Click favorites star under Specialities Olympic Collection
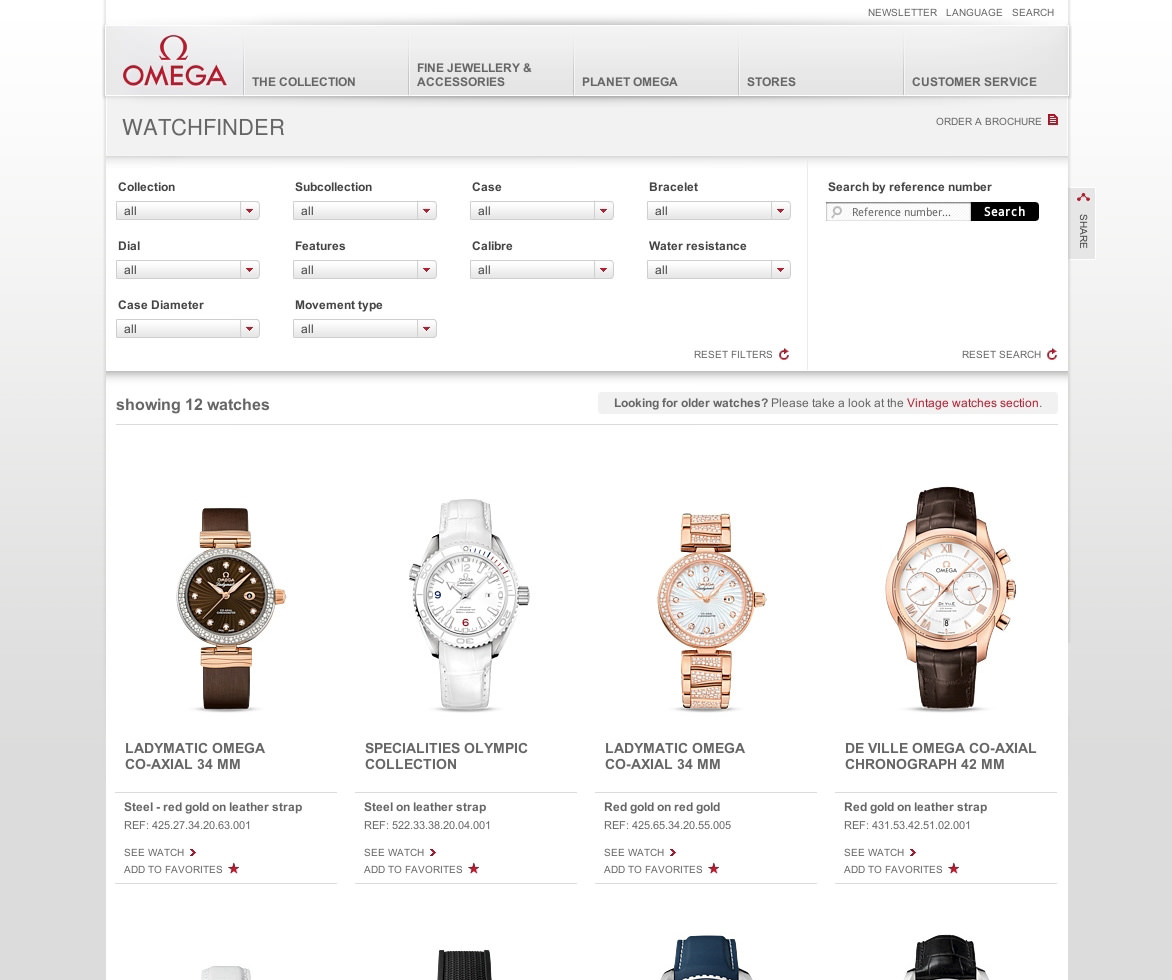Image resolution: width=1172 pixels, height=980 pixels. (473, 869)
